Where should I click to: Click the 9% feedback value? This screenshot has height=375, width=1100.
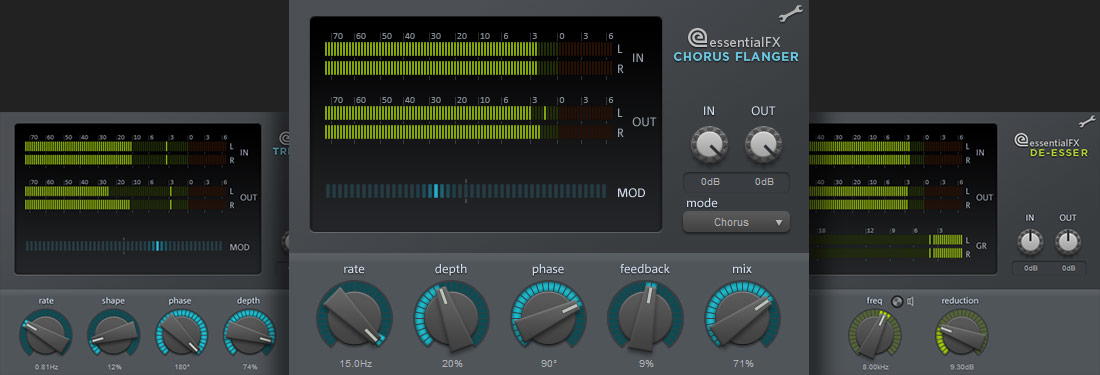(x=645, y=363)
